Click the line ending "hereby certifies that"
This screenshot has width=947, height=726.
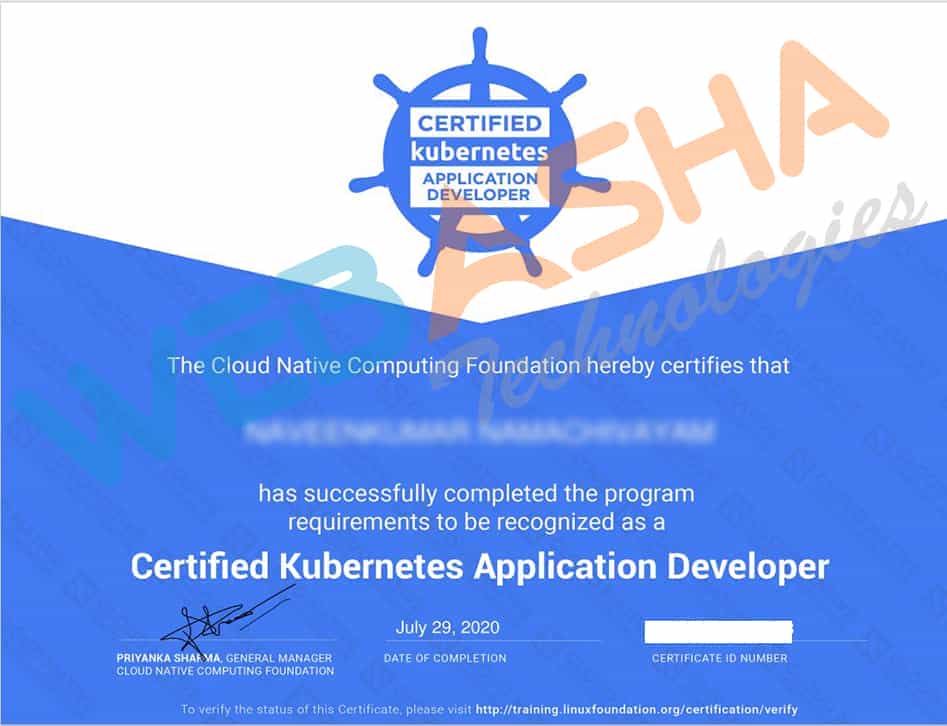pyautogui.click(x=478, y=365)
